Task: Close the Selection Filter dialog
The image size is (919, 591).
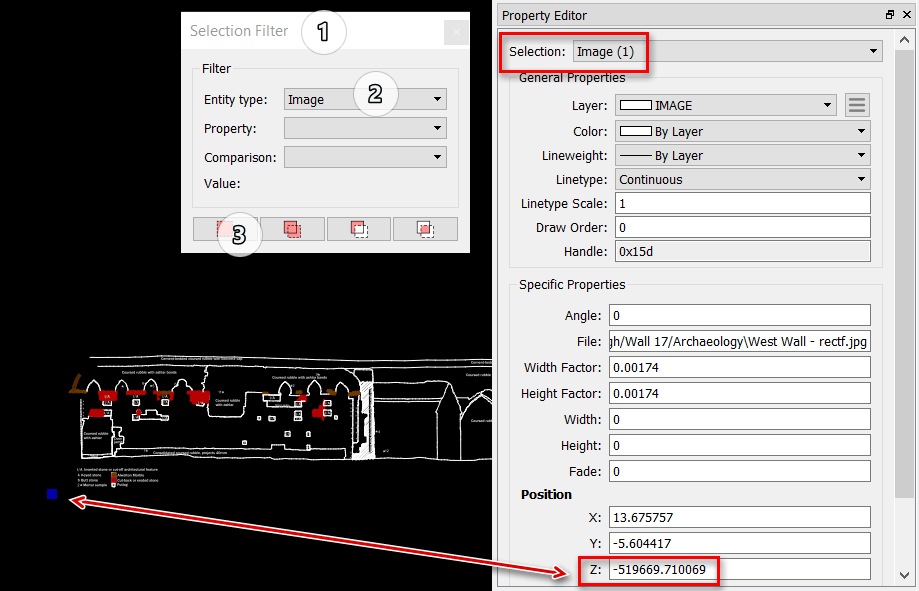Action: pos(456,32)
